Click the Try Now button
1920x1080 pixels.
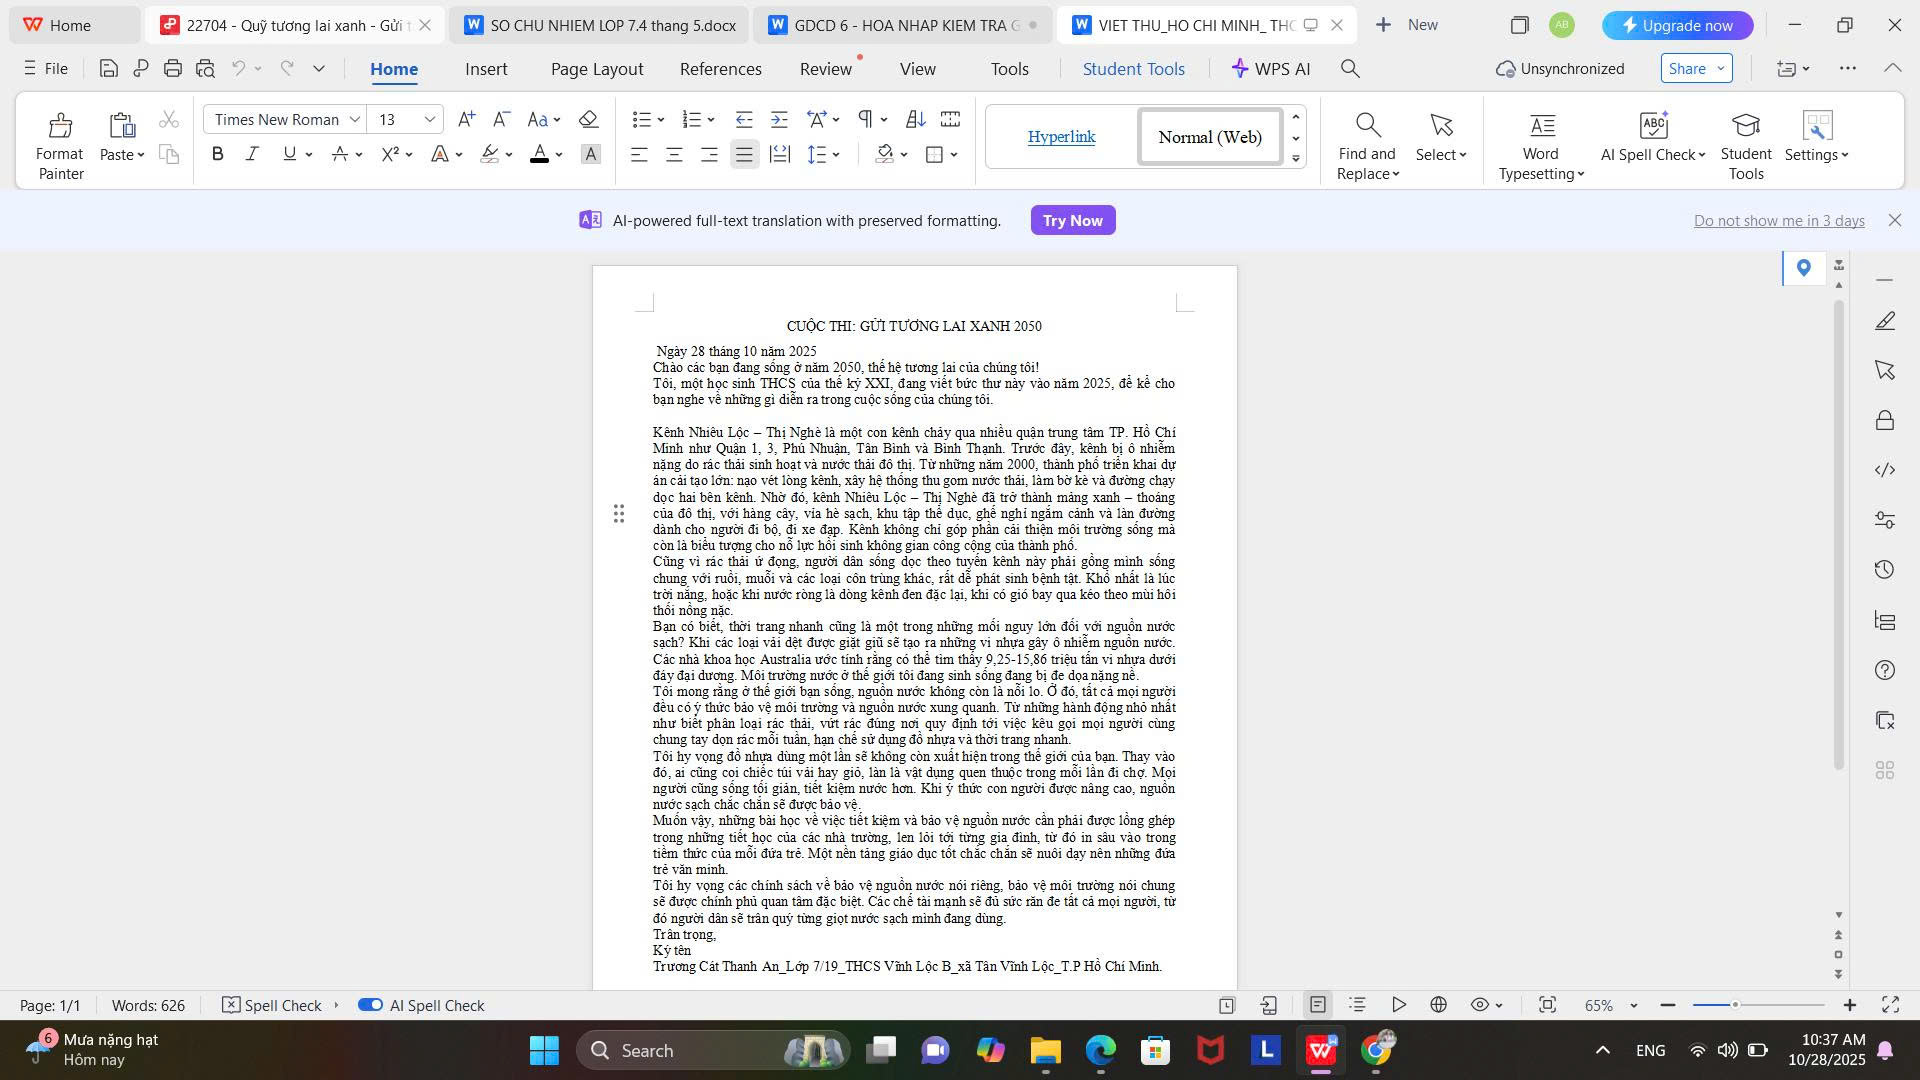point(1073,220)
